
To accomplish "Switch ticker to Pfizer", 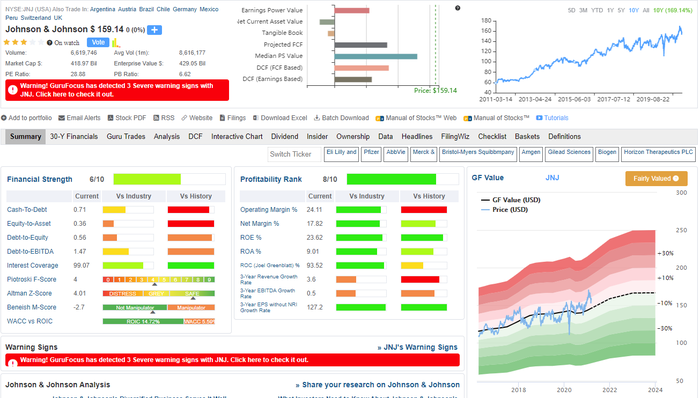I will (371, 154).
